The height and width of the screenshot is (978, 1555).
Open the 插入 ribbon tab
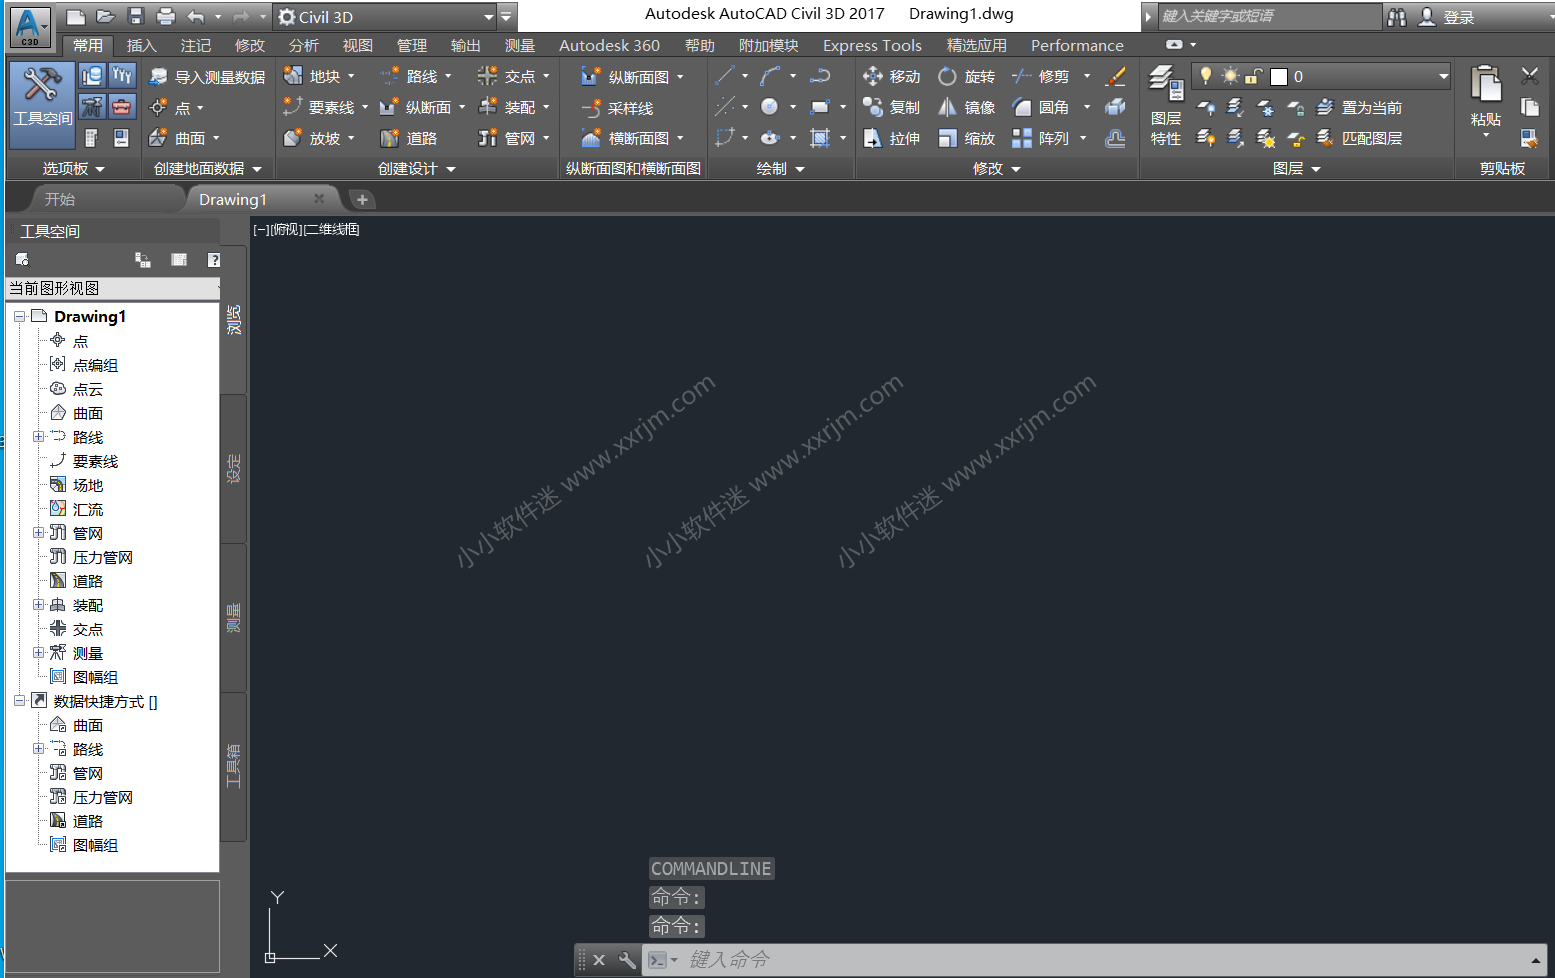142,45
